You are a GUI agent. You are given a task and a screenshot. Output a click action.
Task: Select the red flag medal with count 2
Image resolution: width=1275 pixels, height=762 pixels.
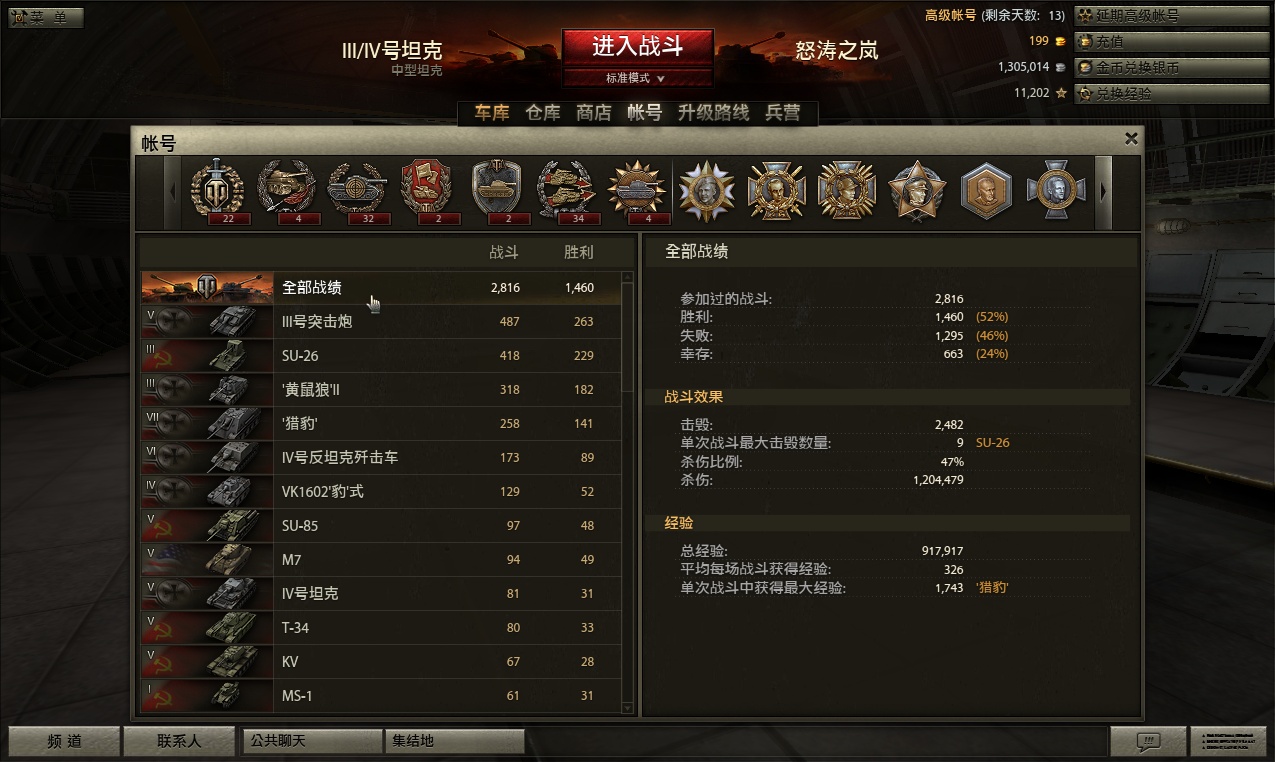pyautogui.click(x=427, y=191)
